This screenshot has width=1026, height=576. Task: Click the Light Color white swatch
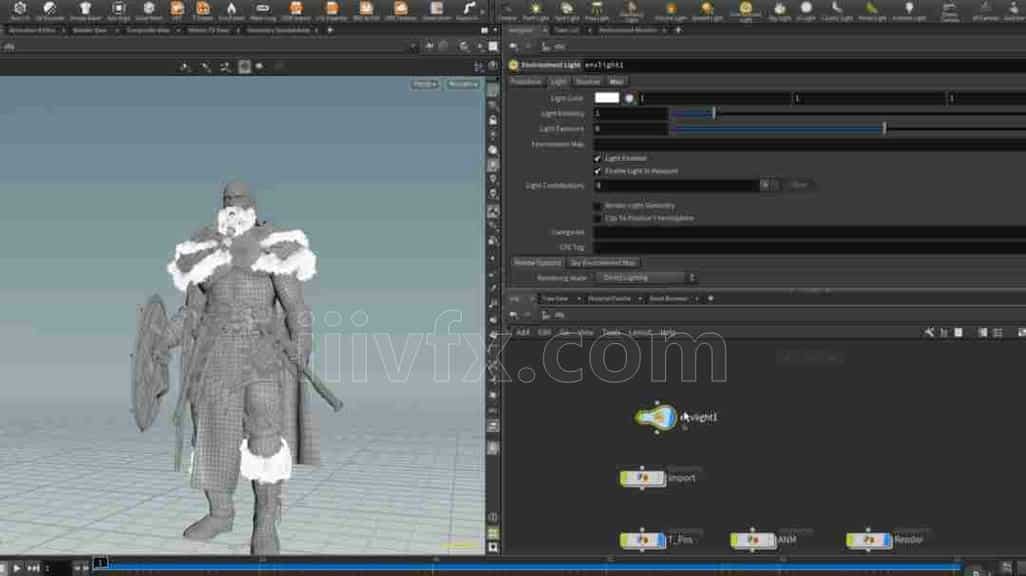(607, 98)
